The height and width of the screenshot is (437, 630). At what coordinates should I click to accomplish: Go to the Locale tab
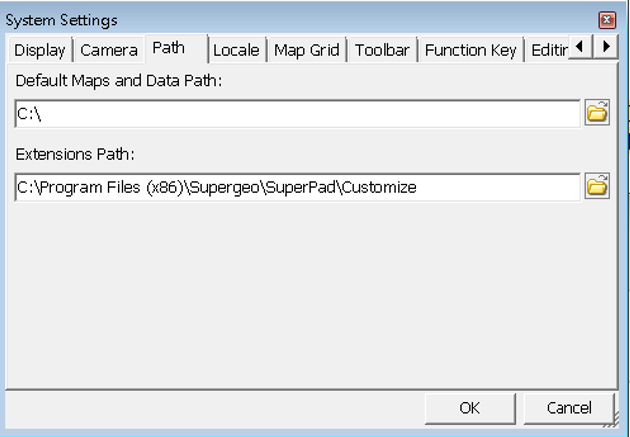(x=237, y=50)
